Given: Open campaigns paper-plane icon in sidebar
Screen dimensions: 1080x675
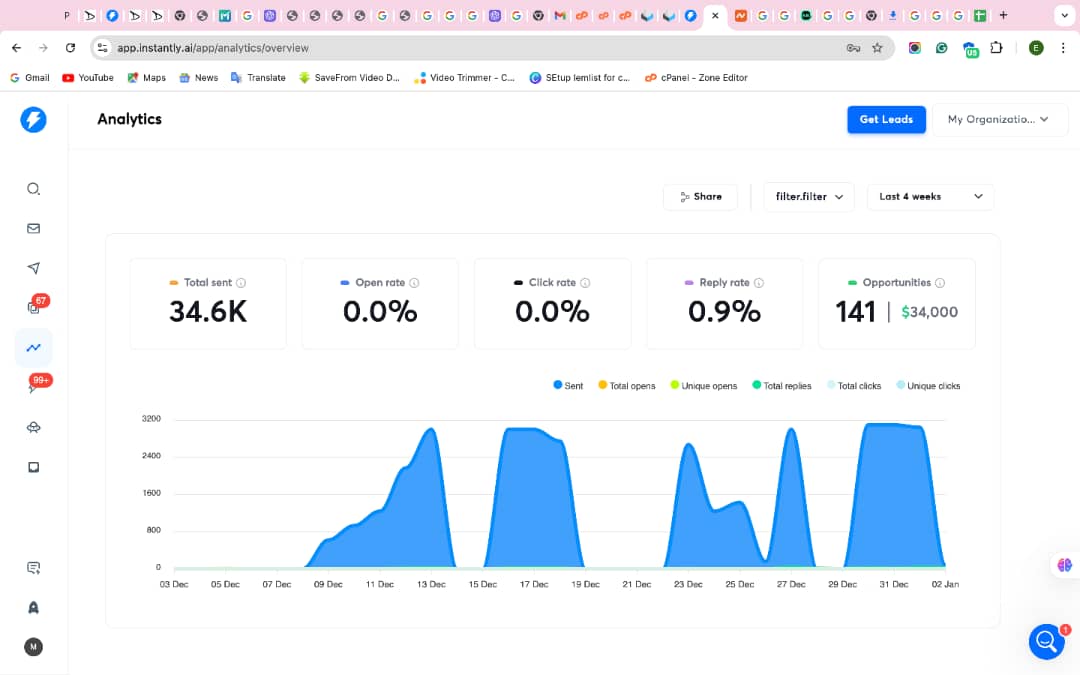Looking at the screenshot, I should click(x=33, y=268).
